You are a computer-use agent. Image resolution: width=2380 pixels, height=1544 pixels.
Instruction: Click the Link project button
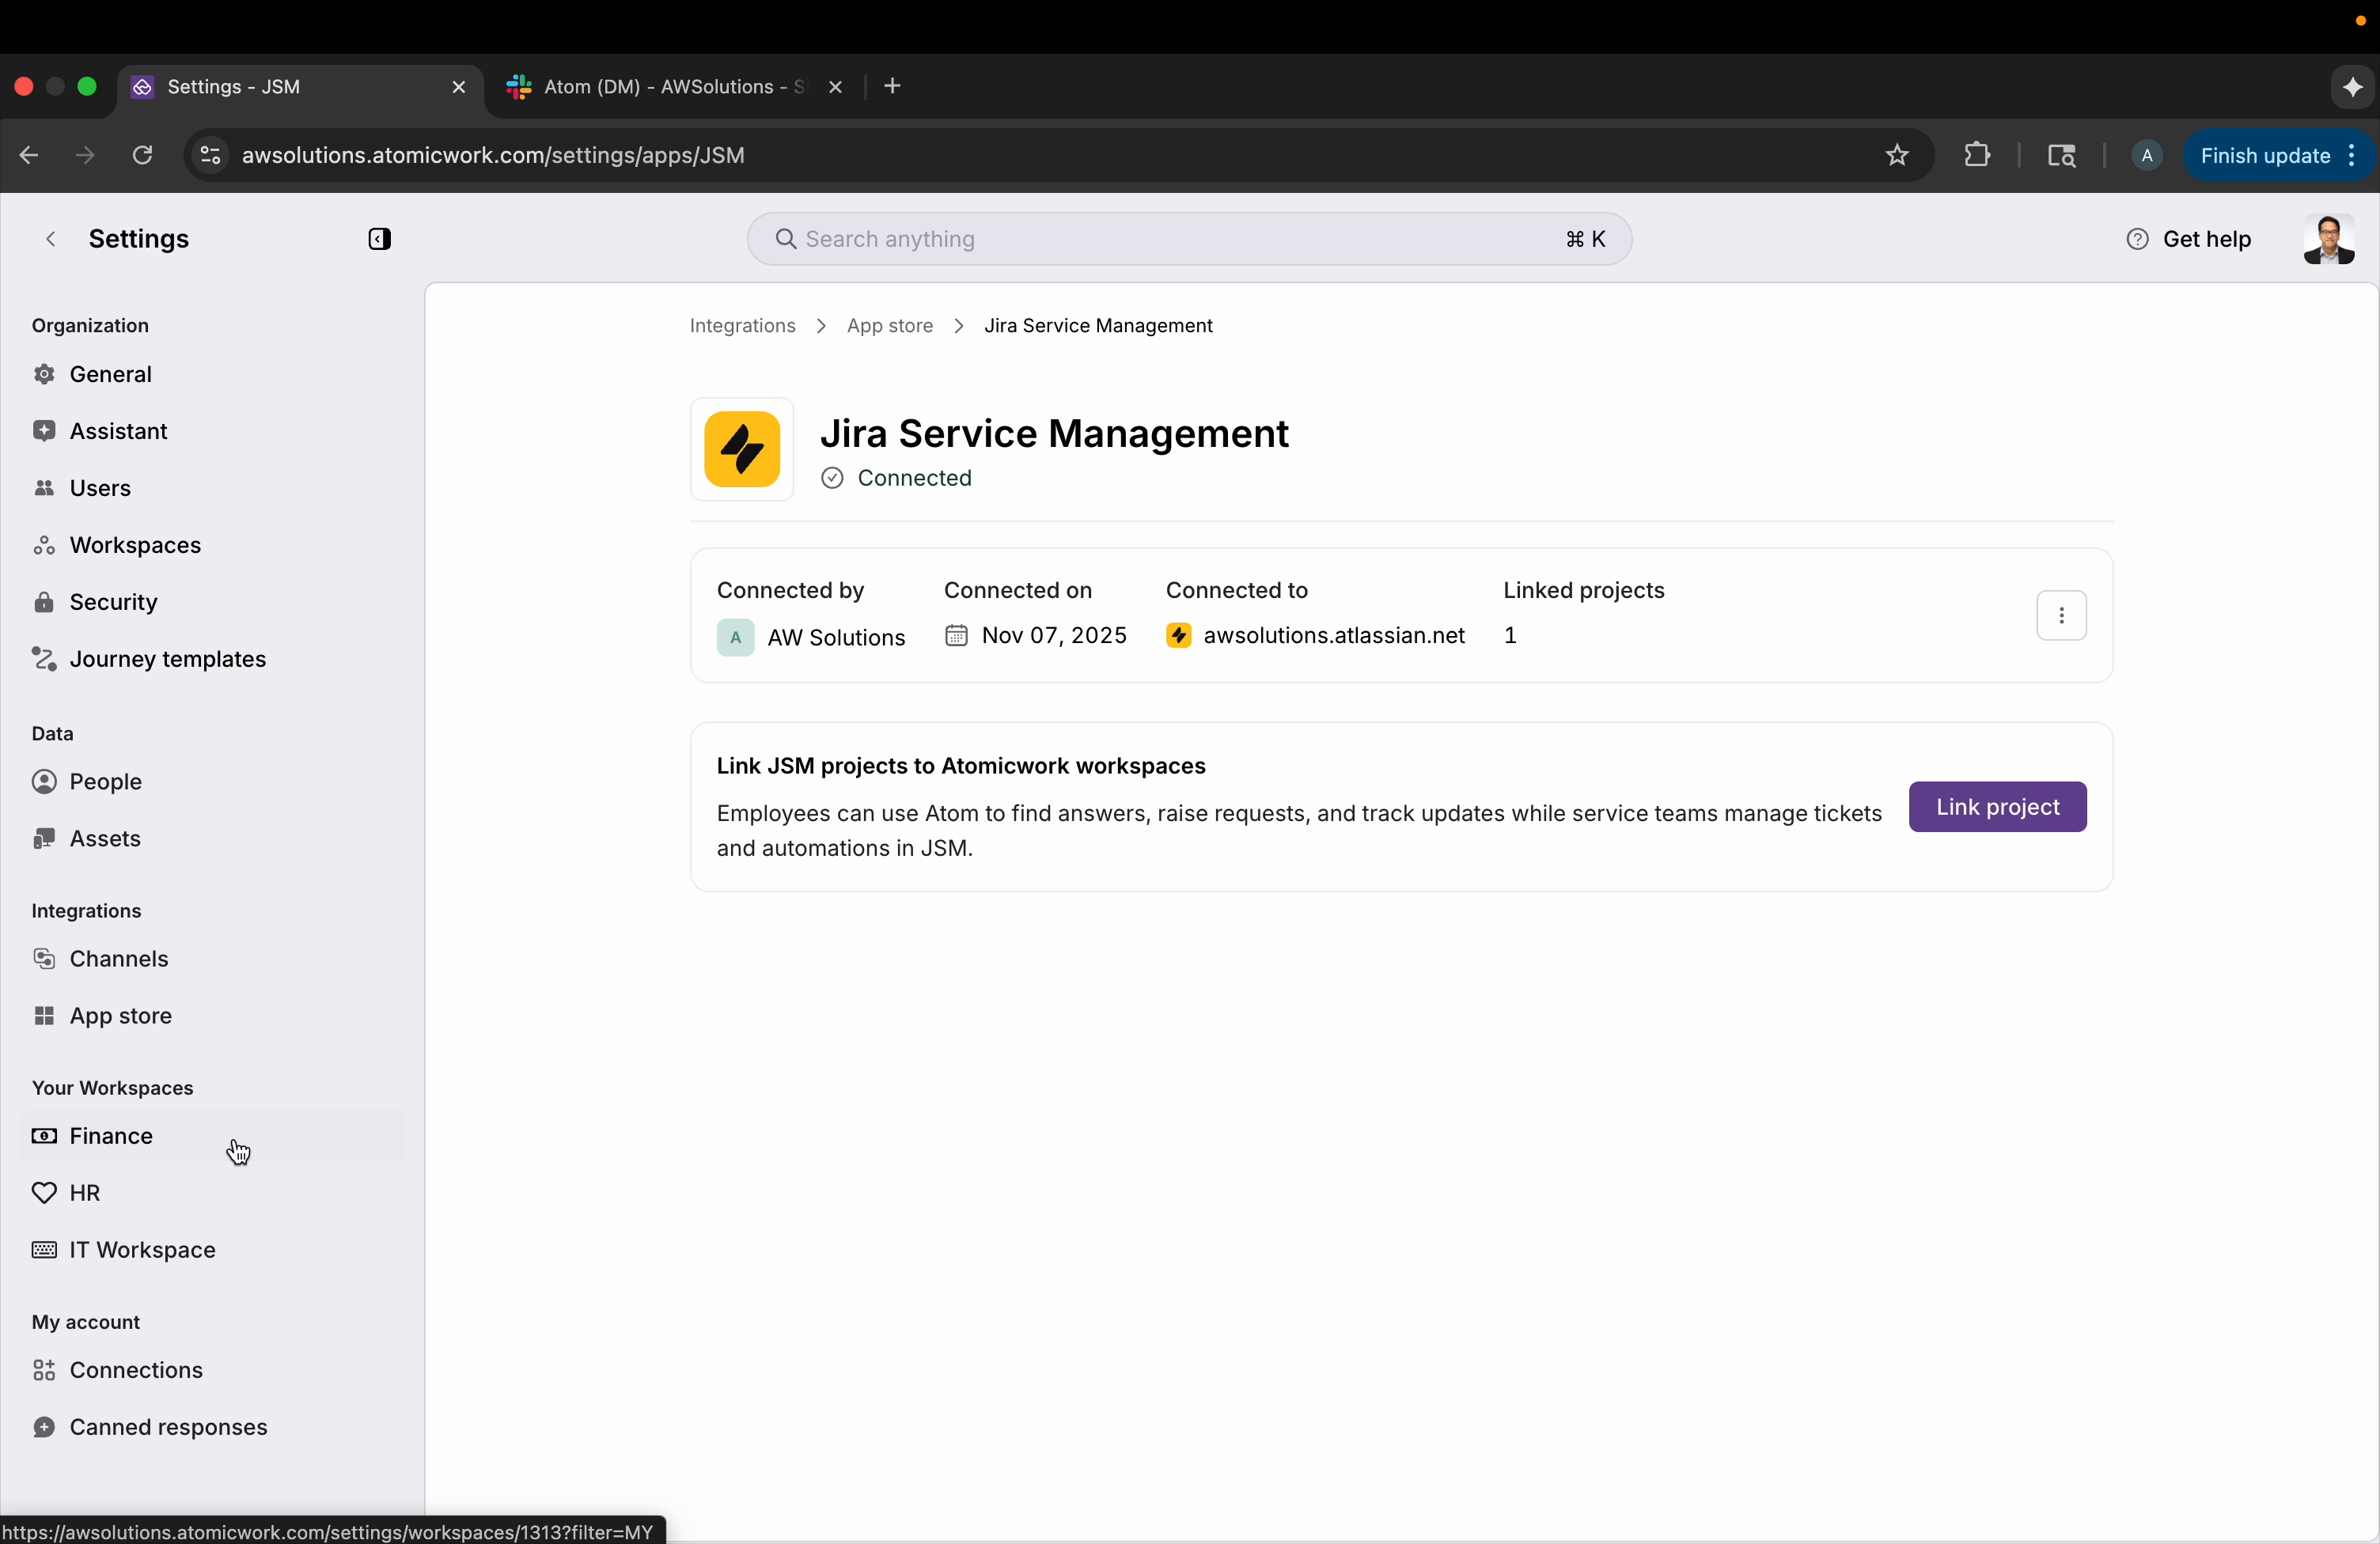pos(1996,806)
